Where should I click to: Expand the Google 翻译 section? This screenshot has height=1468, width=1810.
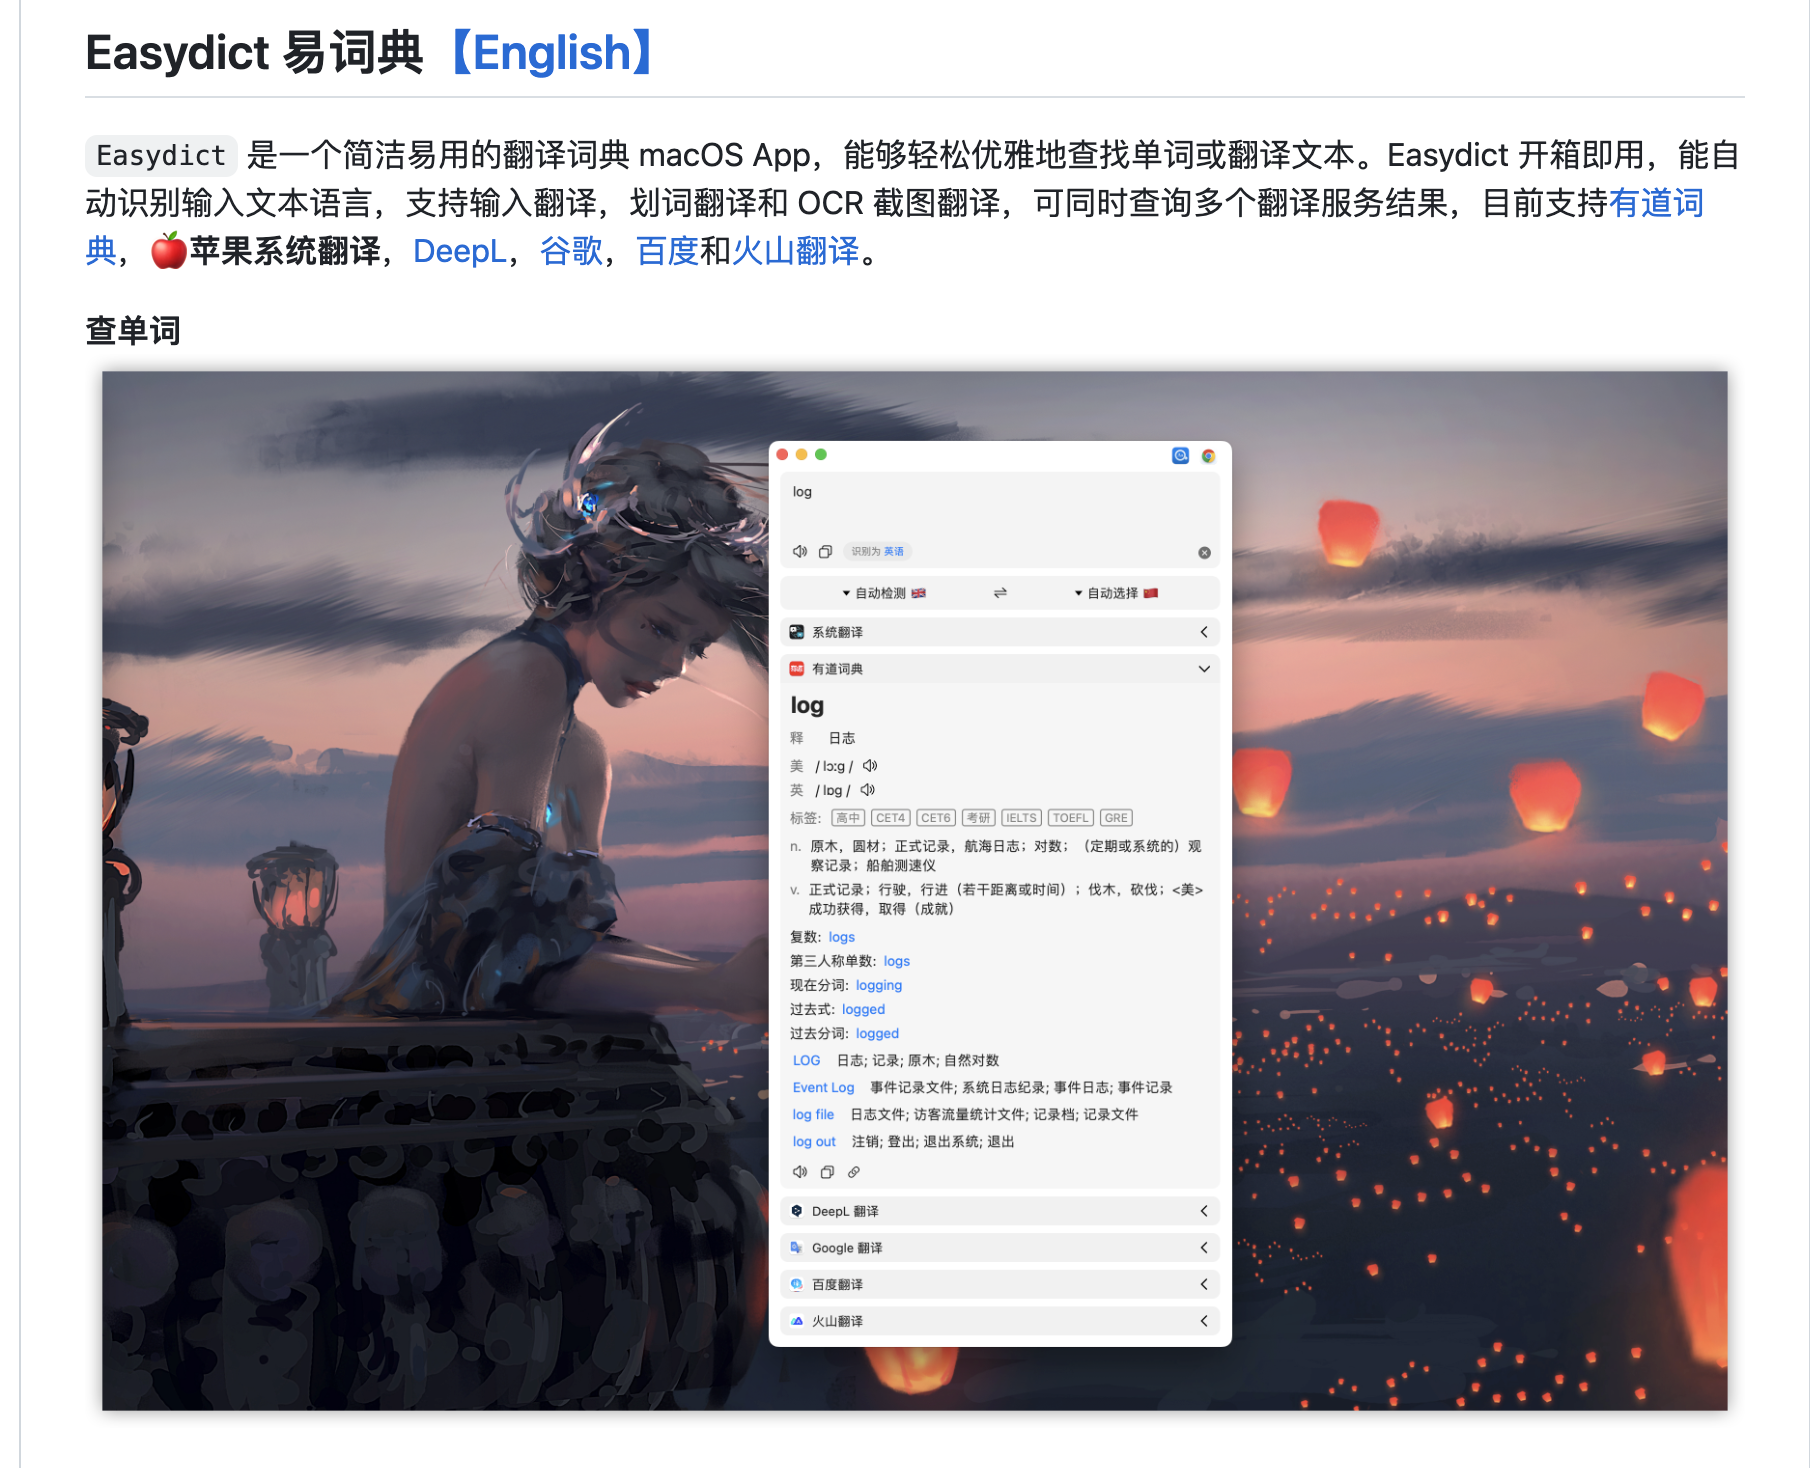1204,1248
